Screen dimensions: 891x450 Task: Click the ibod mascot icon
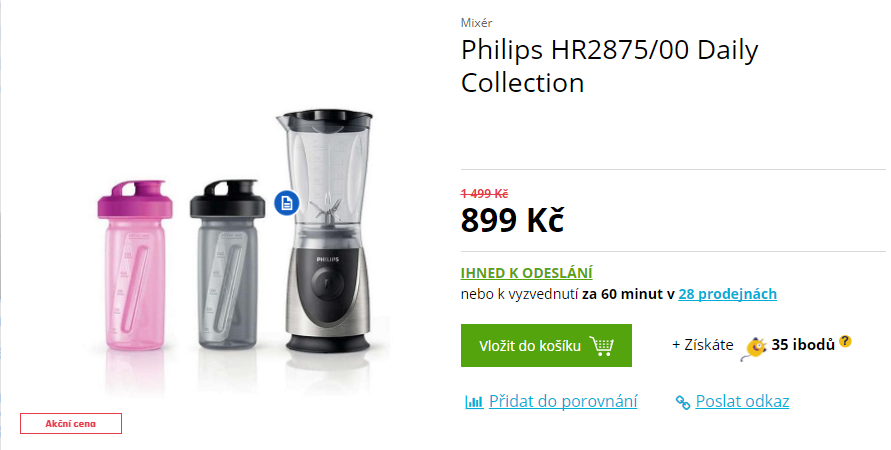click(755, 348)
